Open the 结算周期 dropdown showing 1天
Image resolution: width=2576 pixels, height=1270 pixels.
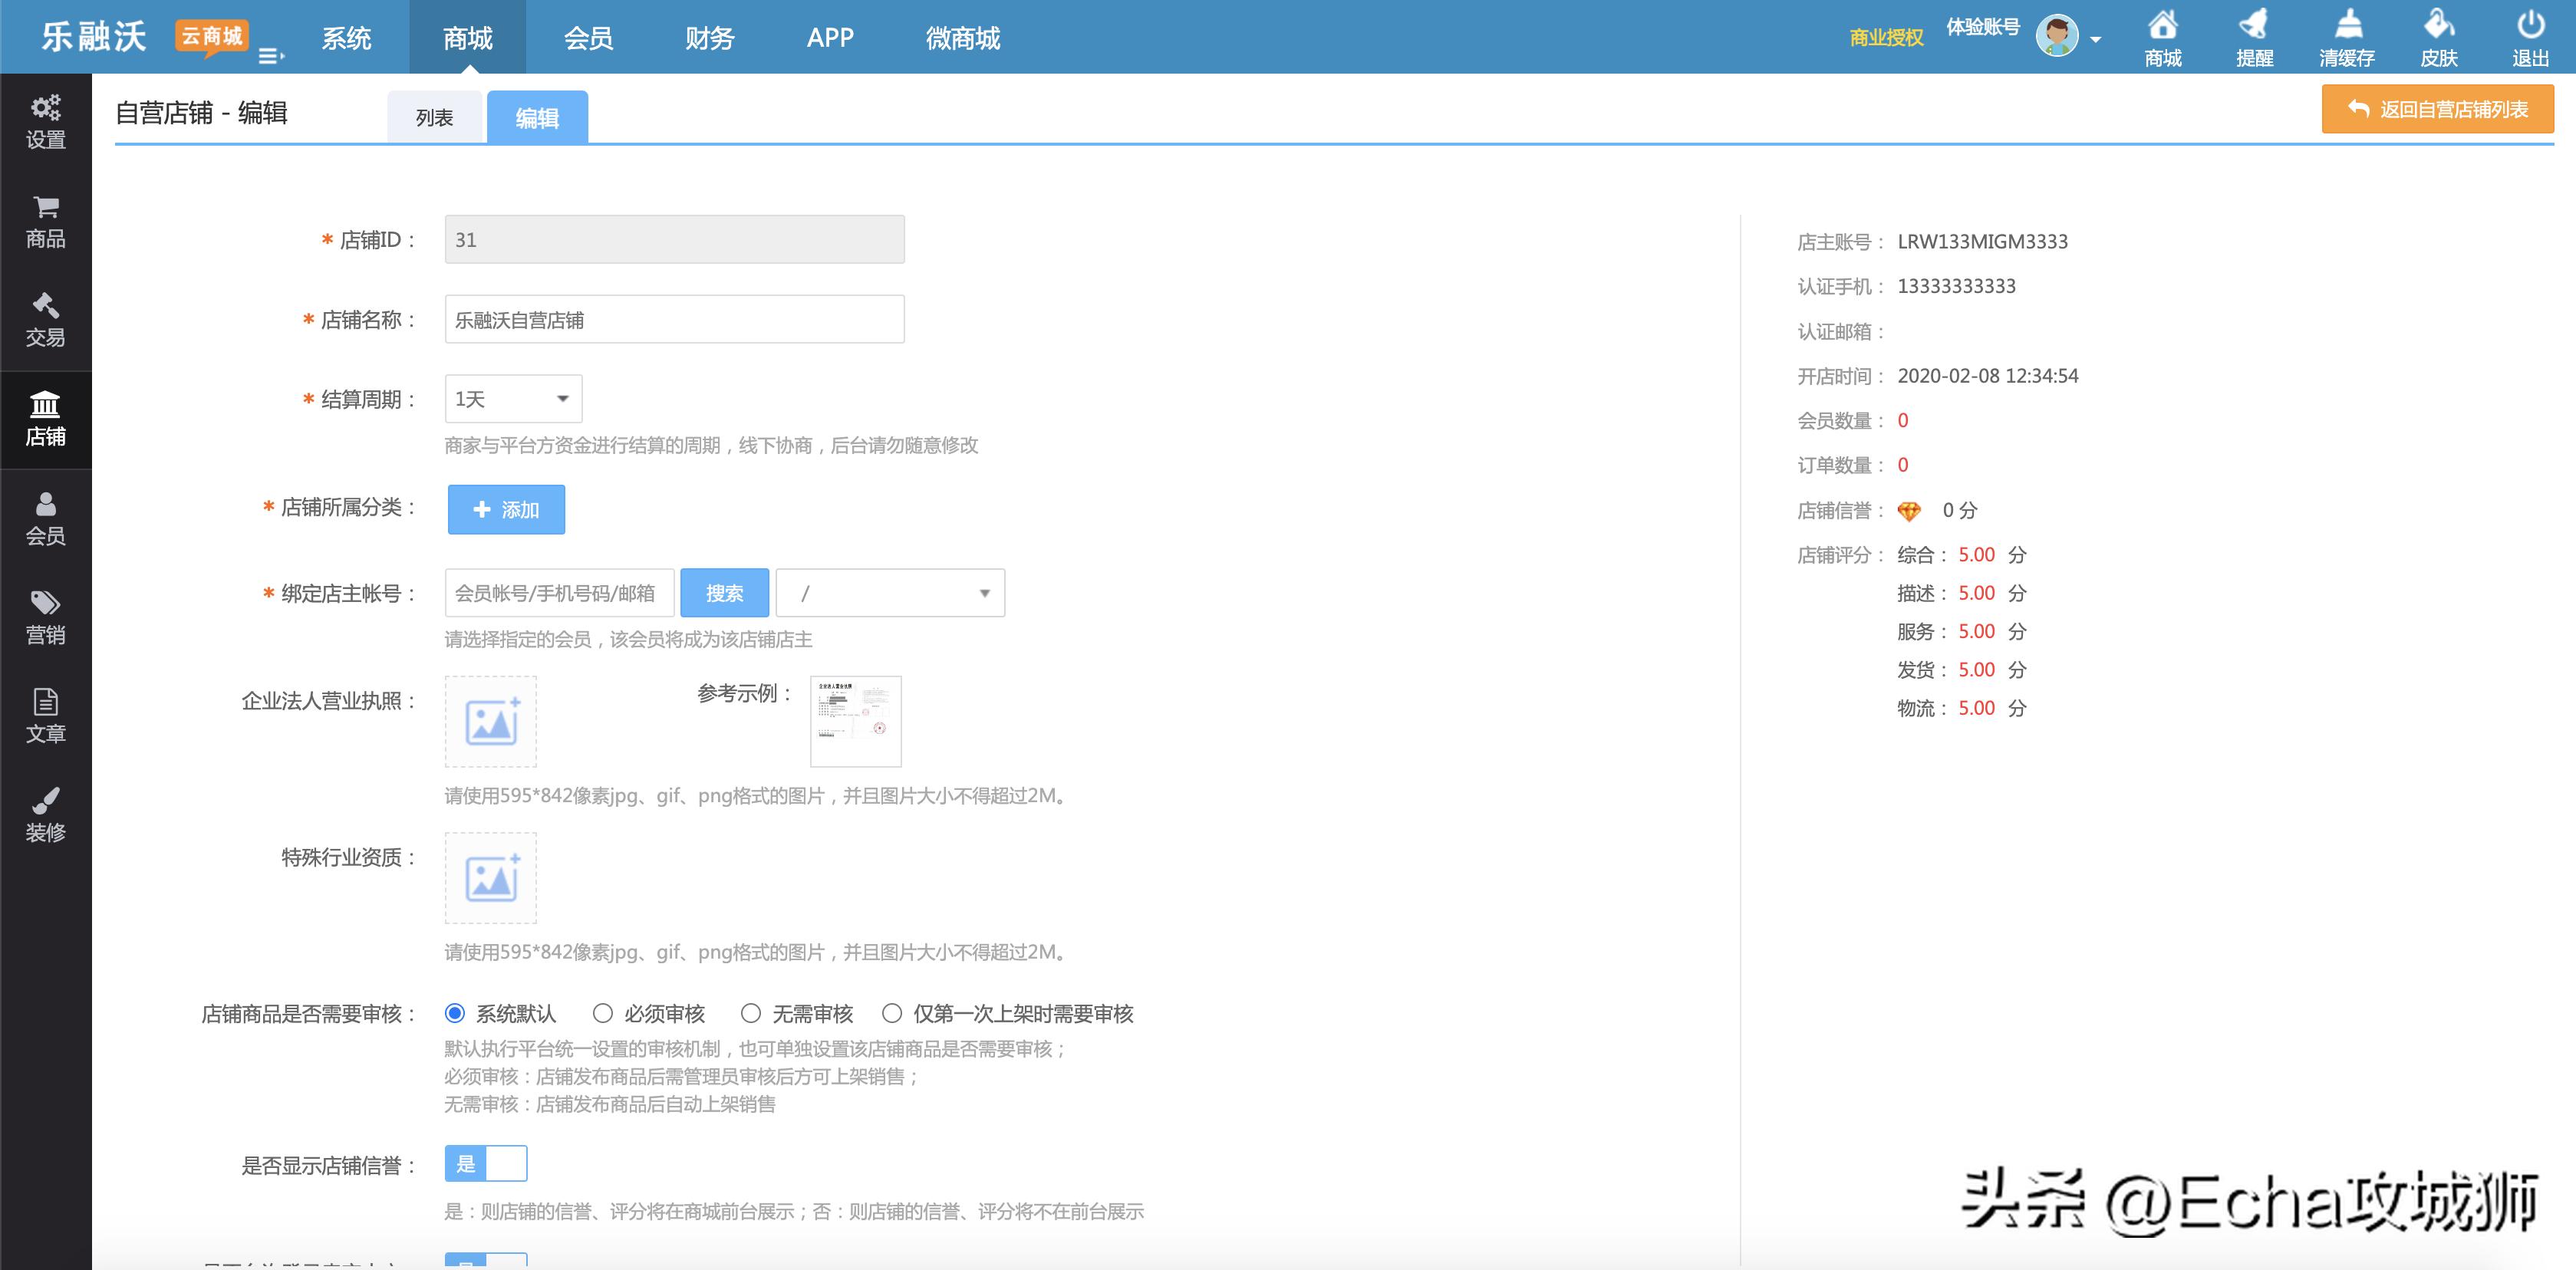[512, 397]
